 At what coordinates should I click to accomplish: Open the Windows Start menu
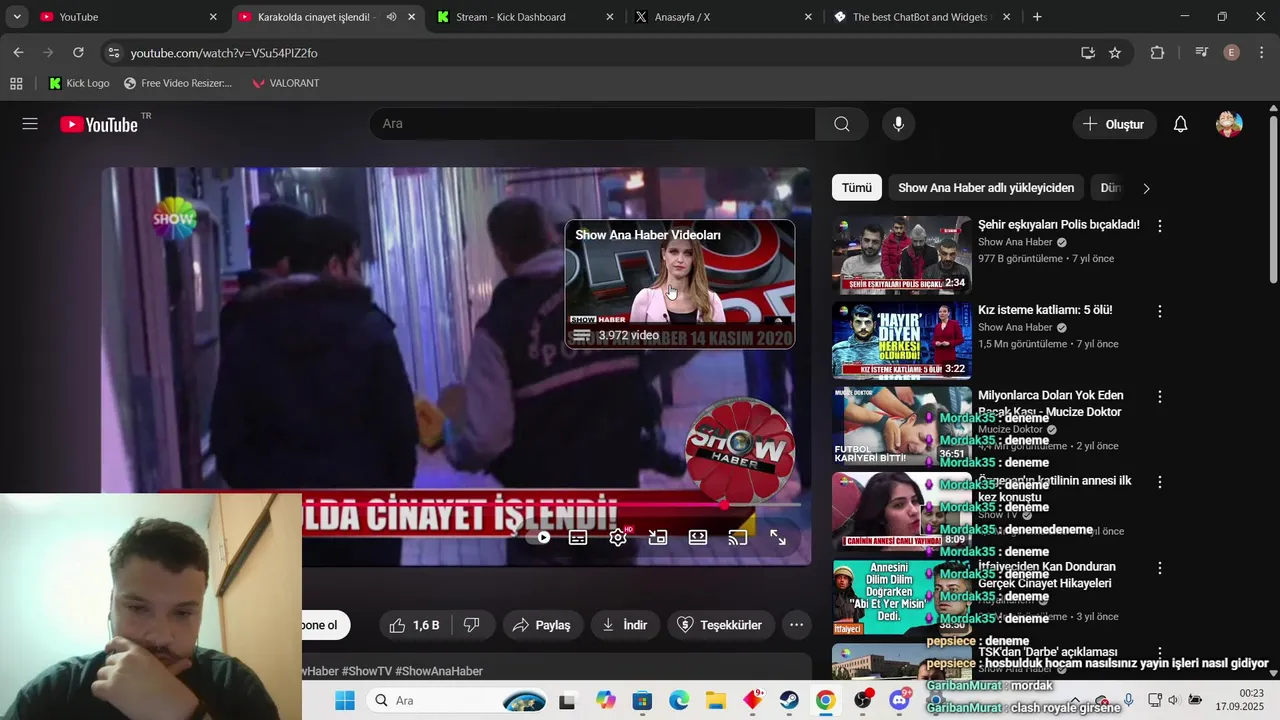pos(345,700)
